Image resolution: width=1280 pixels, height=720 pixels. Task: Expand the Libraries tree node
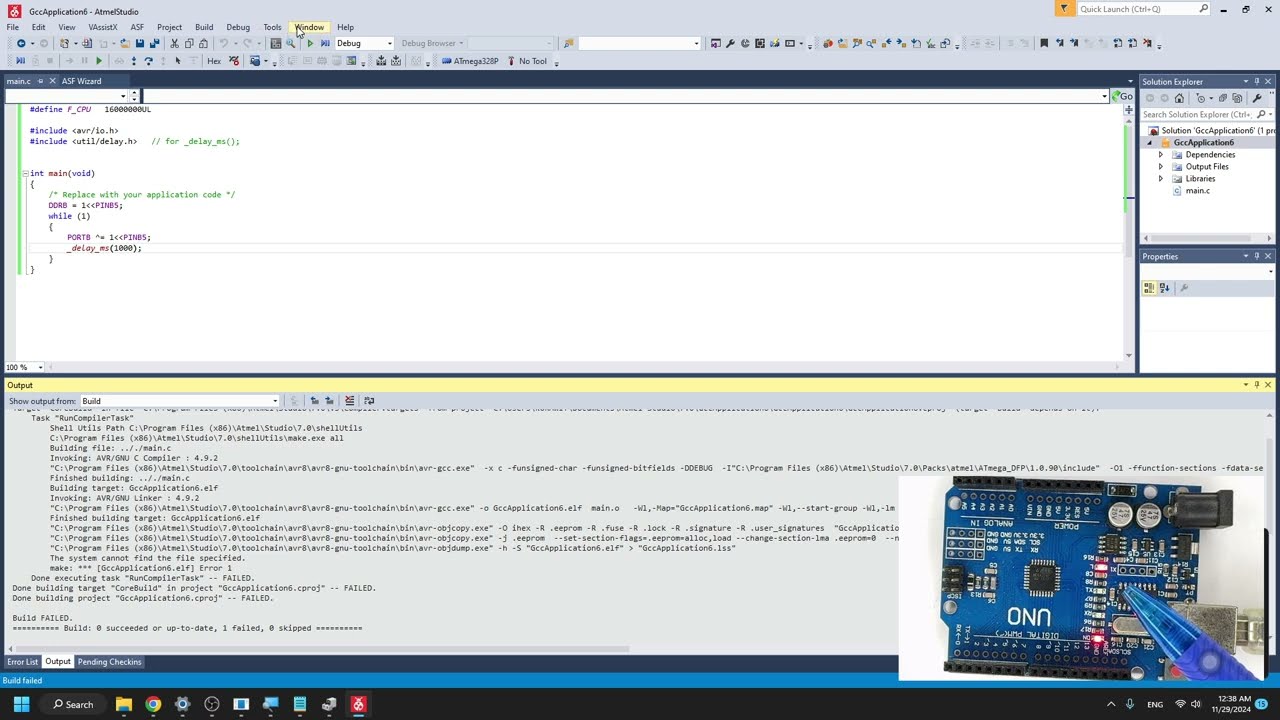(1161, 179)
